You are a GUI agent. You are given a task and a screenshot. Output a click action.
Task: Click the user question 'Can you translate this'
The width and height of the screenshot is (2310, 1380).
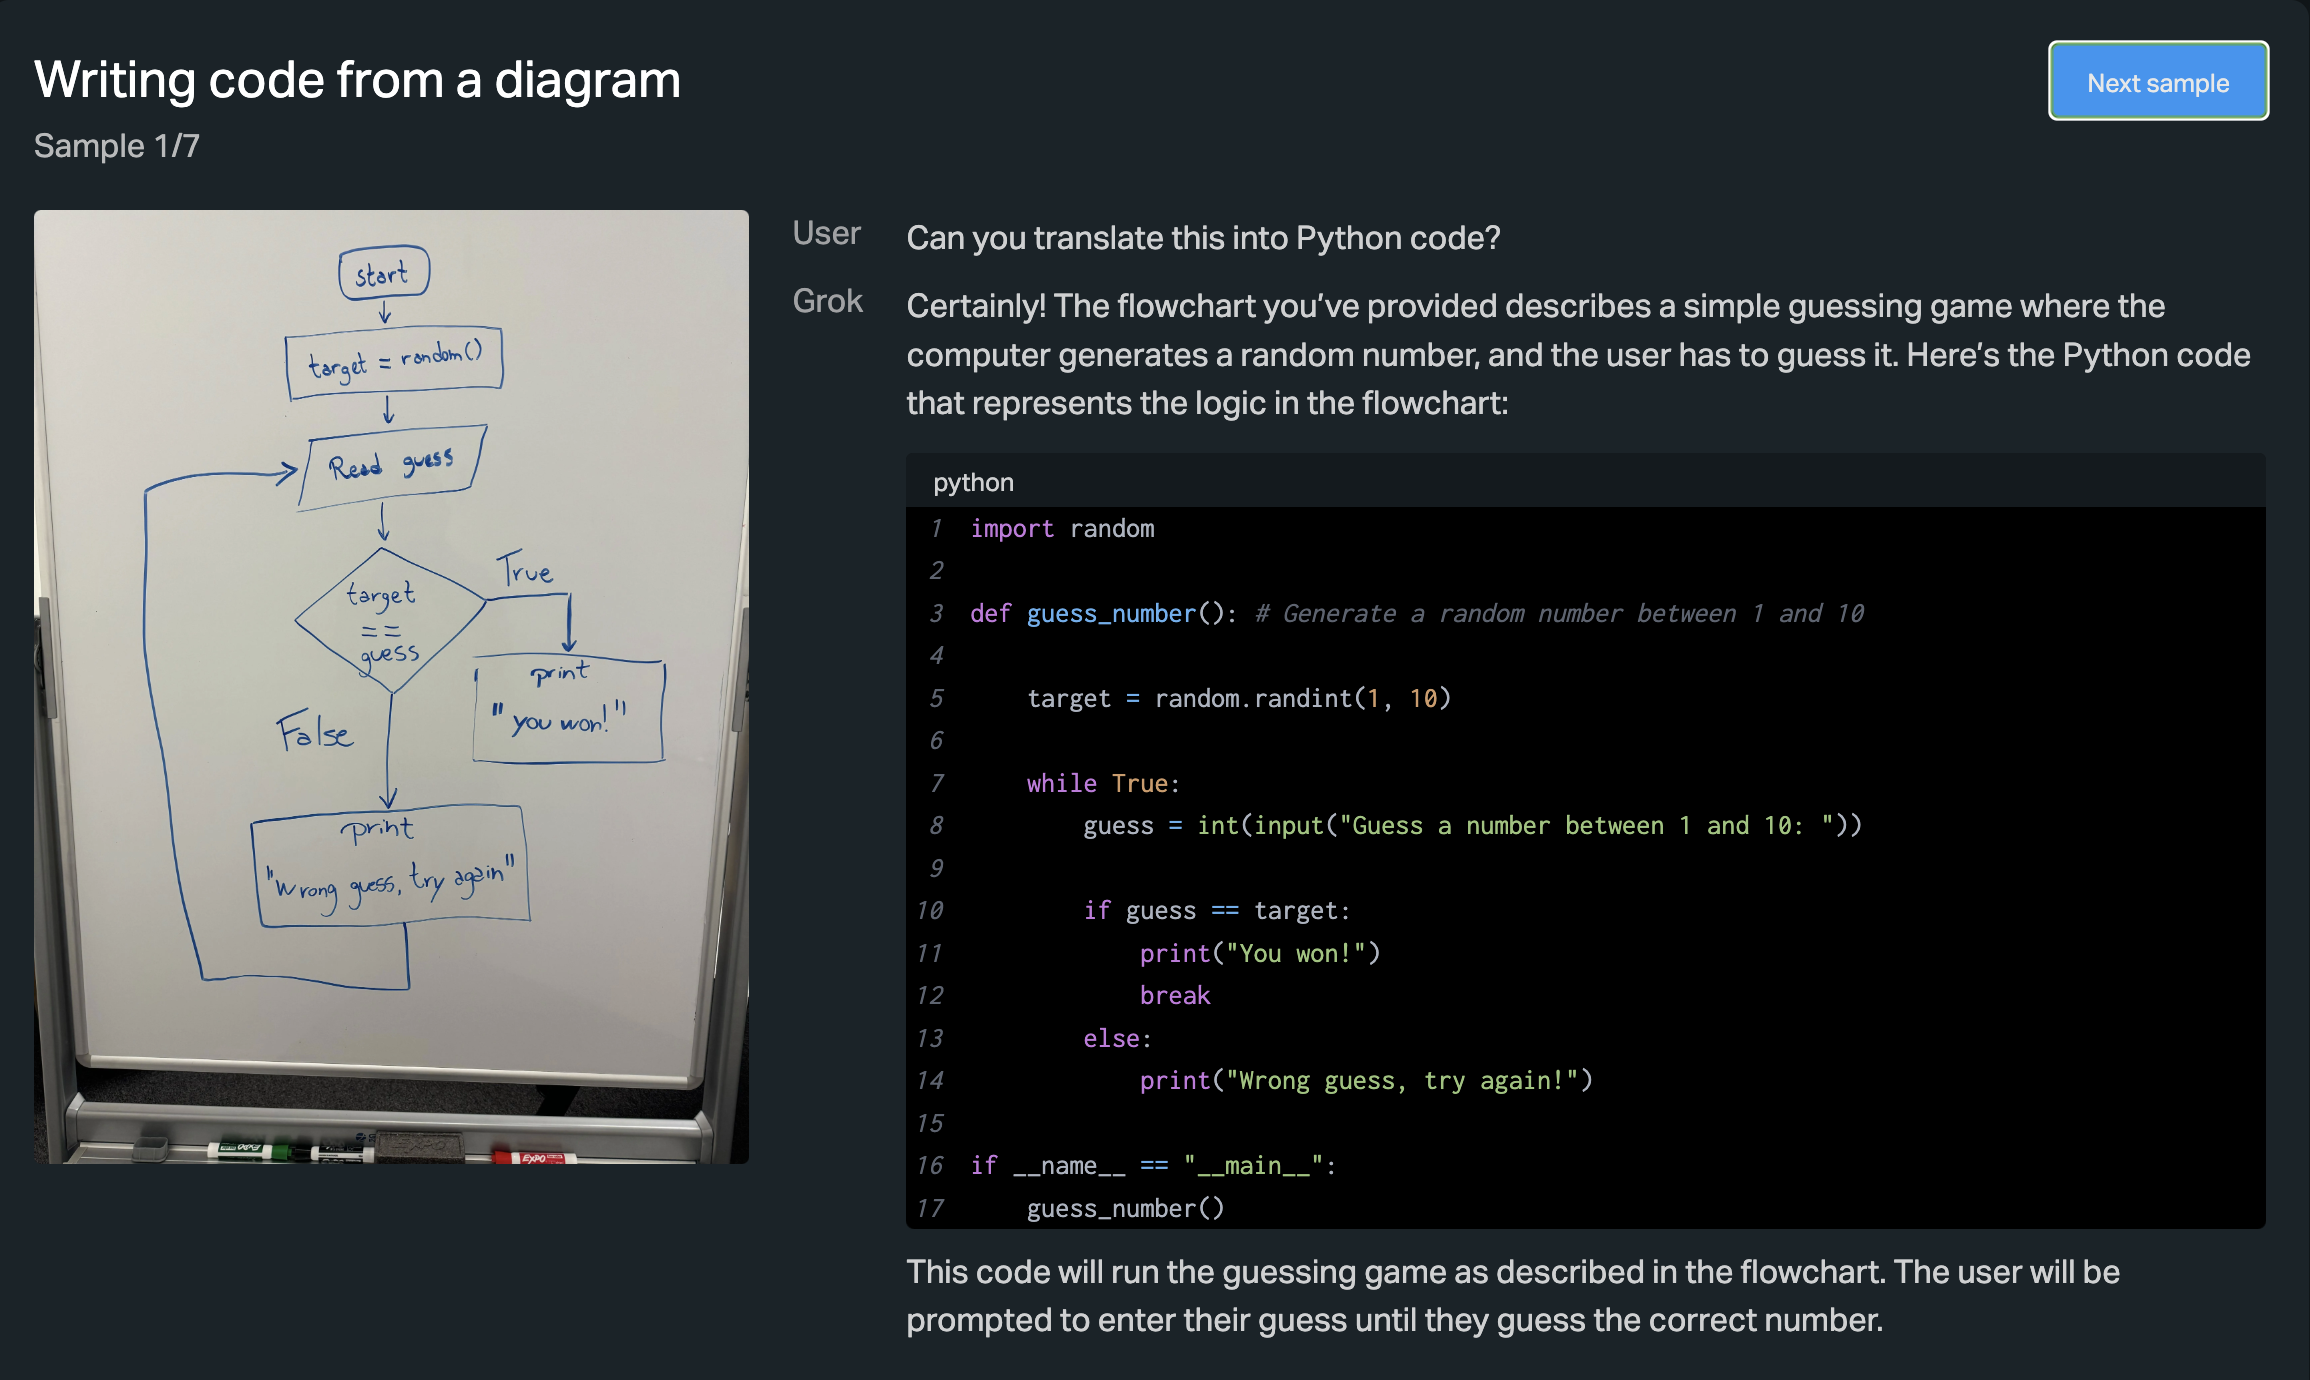[1202, 238]
